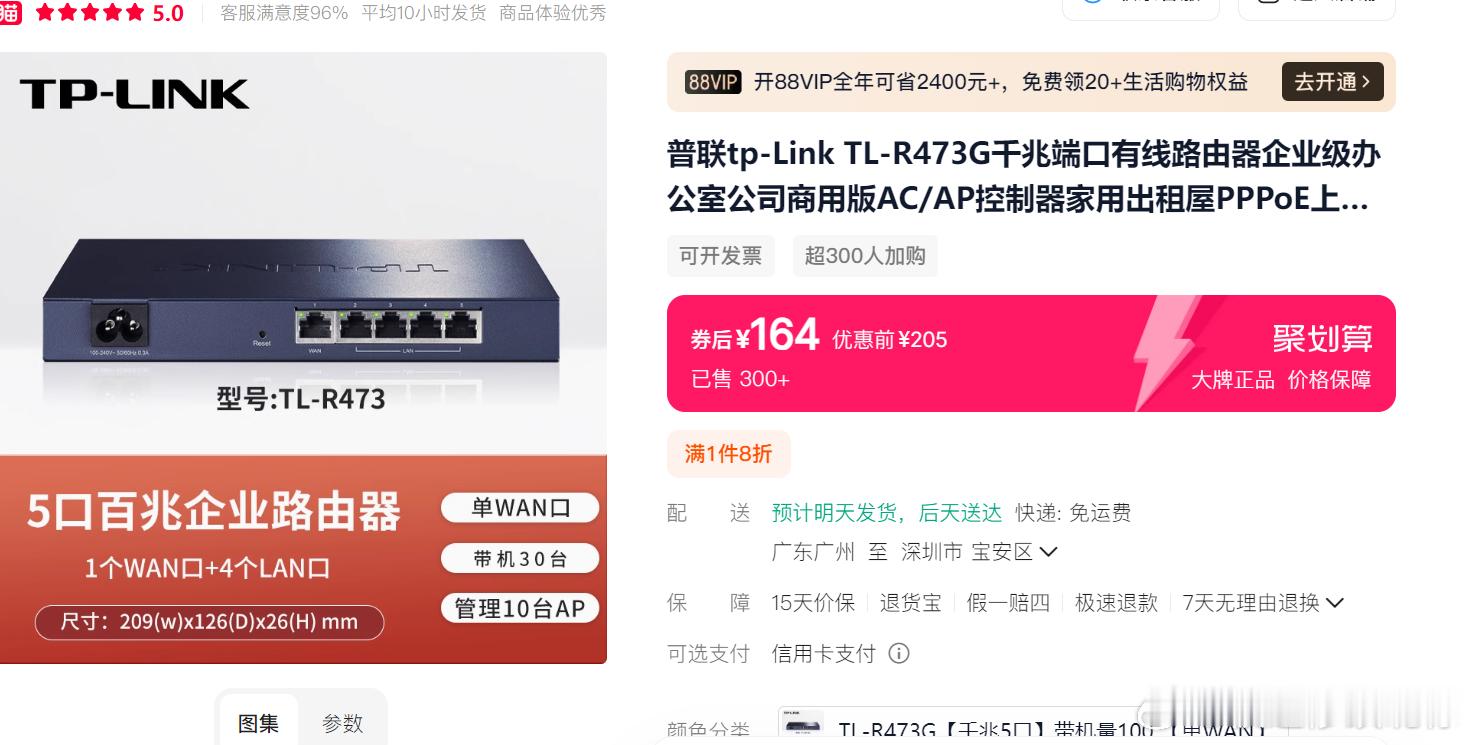1473x745 pixels.
Task: Click the TP-LINK logo in the product image
Action: tap(134, 94)
